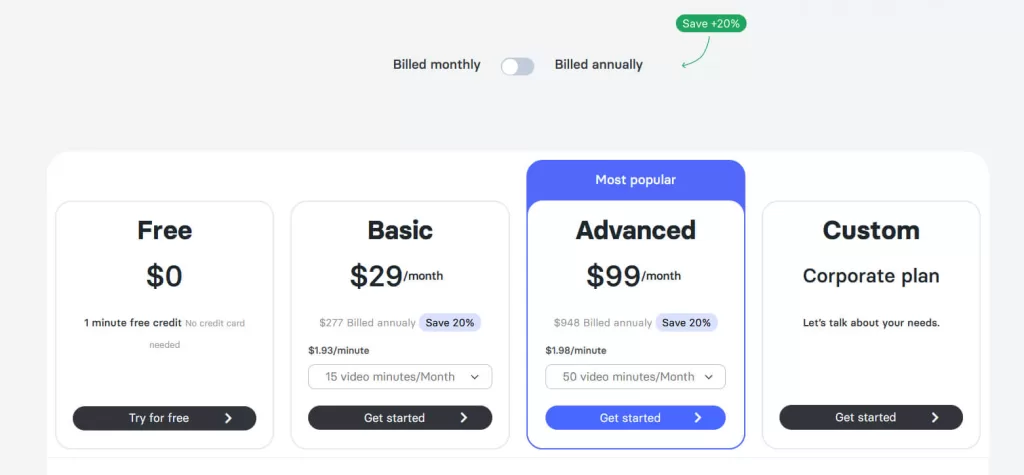This screenshot has width=1024, height=475.
Task: Open the 50 video minutes/Month dropdown
Action: tap(635, 377)
